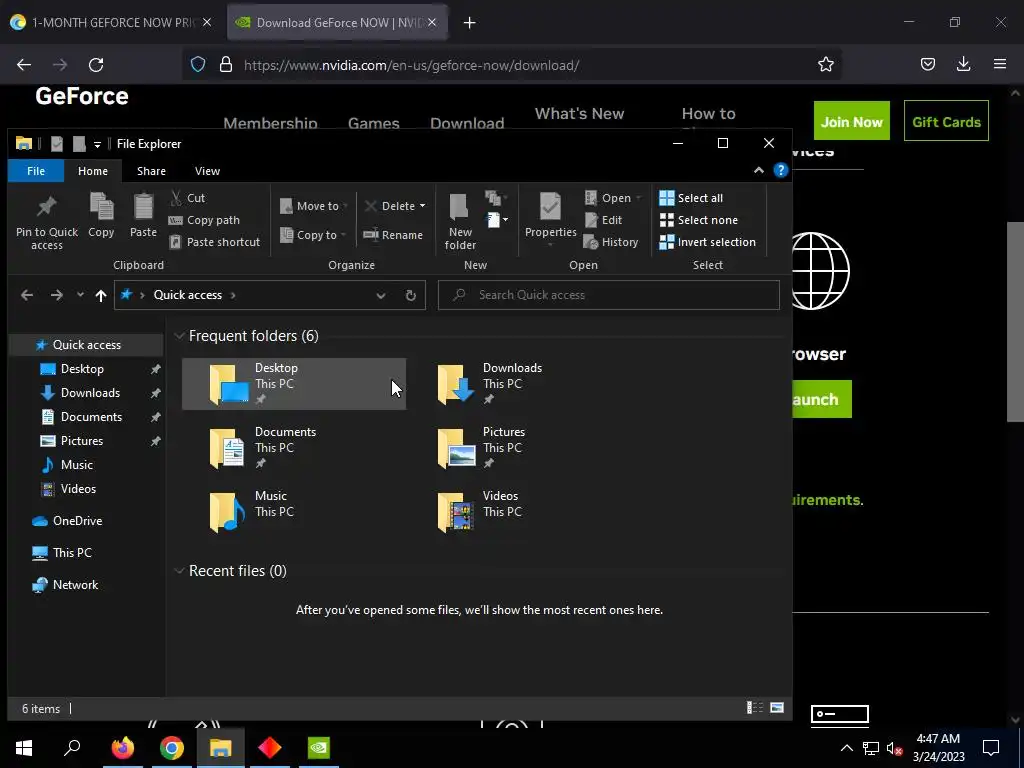Select the Documents folder in Frequent folders
Image resolution: width=1024 pixels, height=768 pixels.
[294, 448]
